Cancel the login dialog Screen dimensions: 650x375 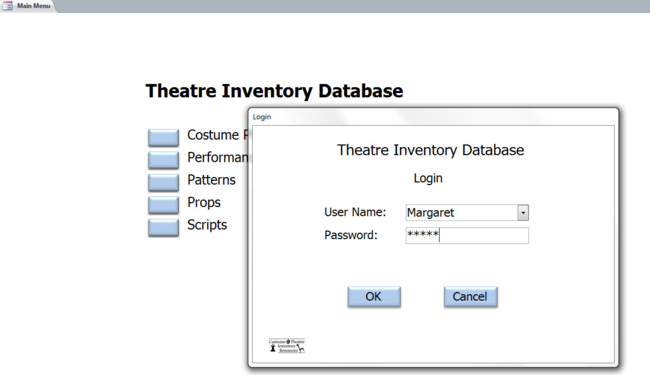[471, 297]
